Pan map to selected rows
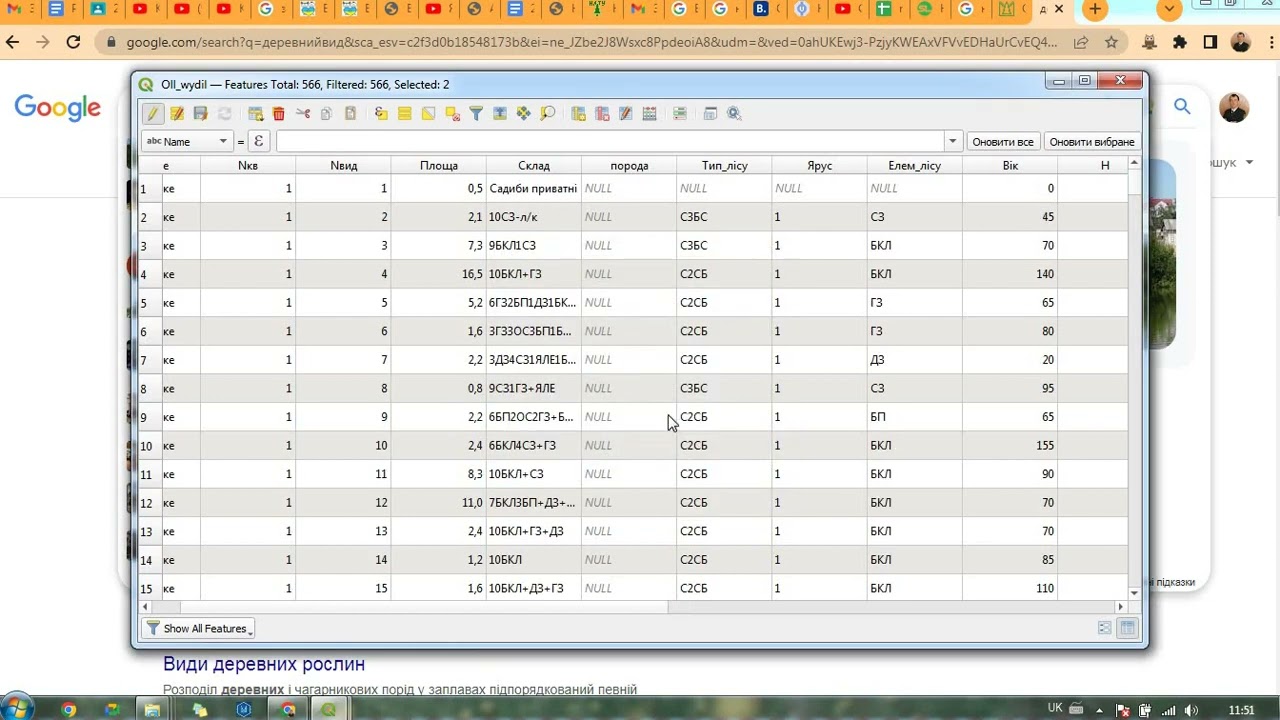Screen dimensions: 1280x720 (x=523, y=114)
